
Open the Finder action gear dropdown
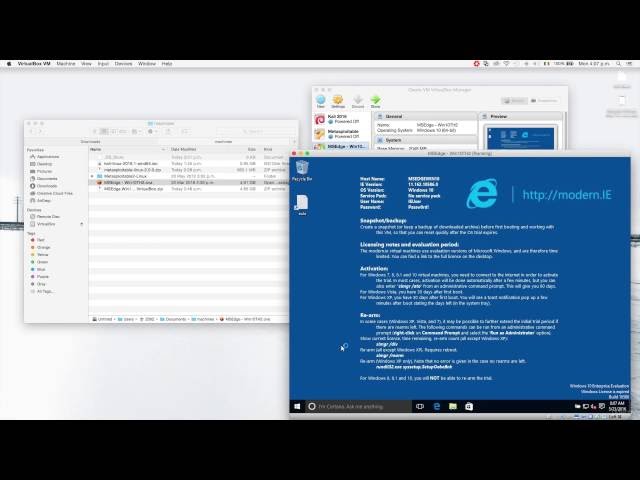[x=153, y=131]
